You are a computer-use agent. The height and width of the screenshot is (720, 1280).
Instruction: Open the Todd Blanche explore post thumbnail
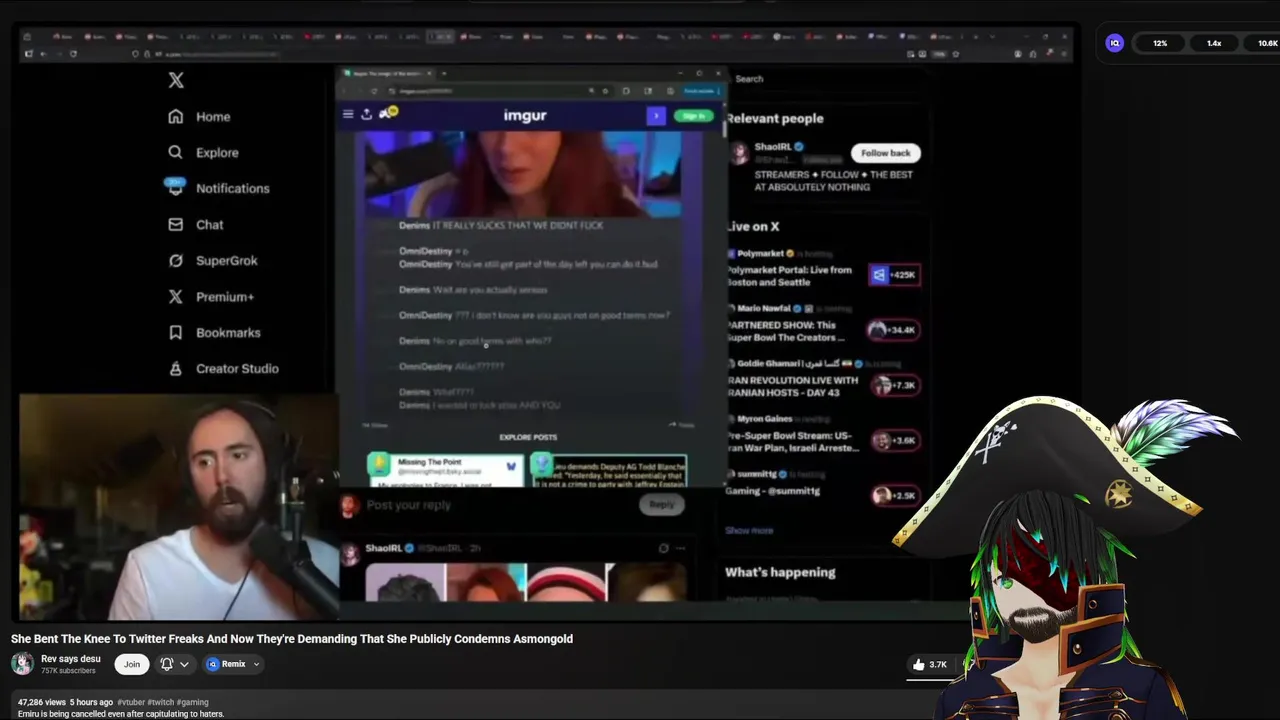[609, 471]
